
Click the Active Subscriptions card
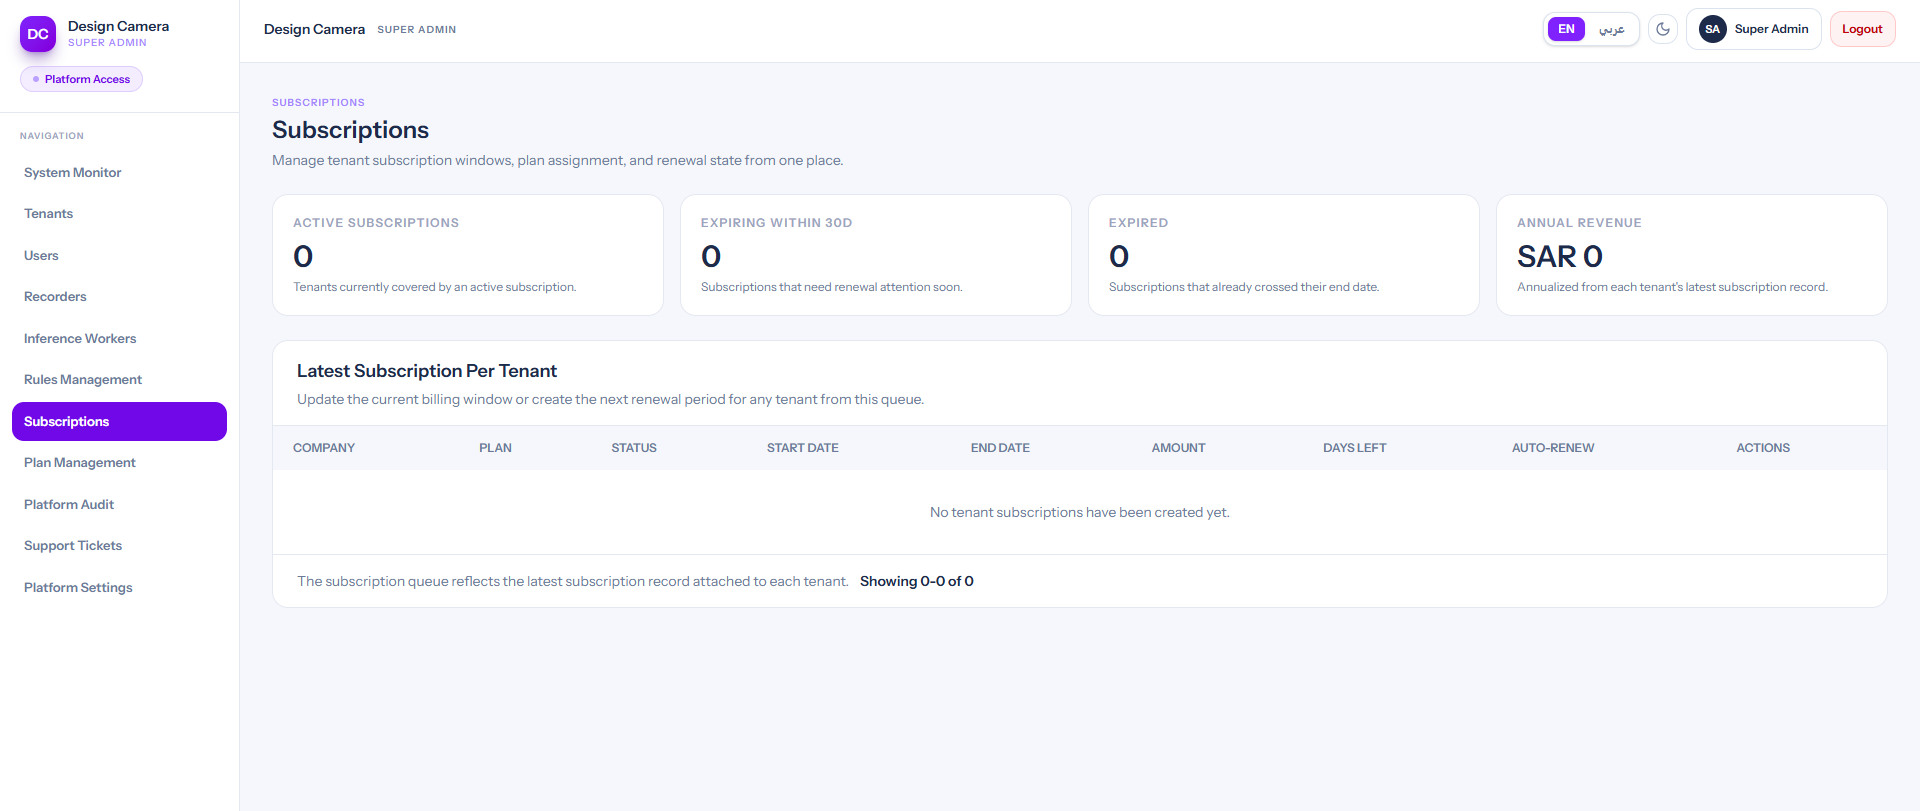(468, 255)
